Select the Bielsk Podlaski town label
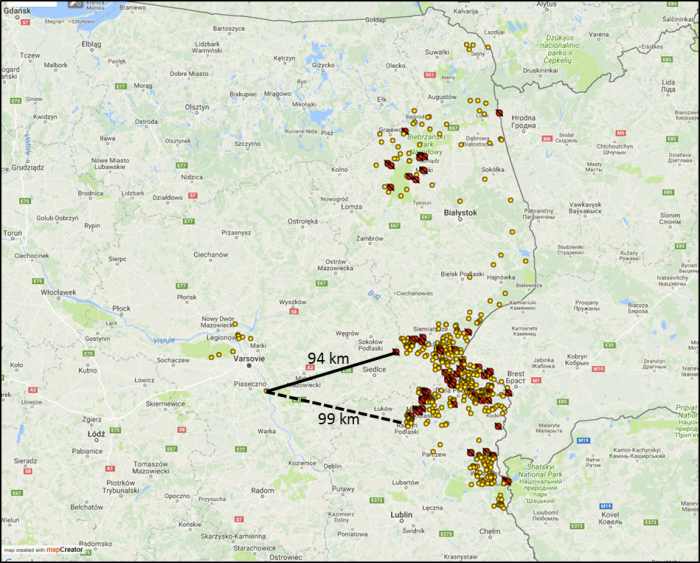The image size is (700, 563). [462, 274]
